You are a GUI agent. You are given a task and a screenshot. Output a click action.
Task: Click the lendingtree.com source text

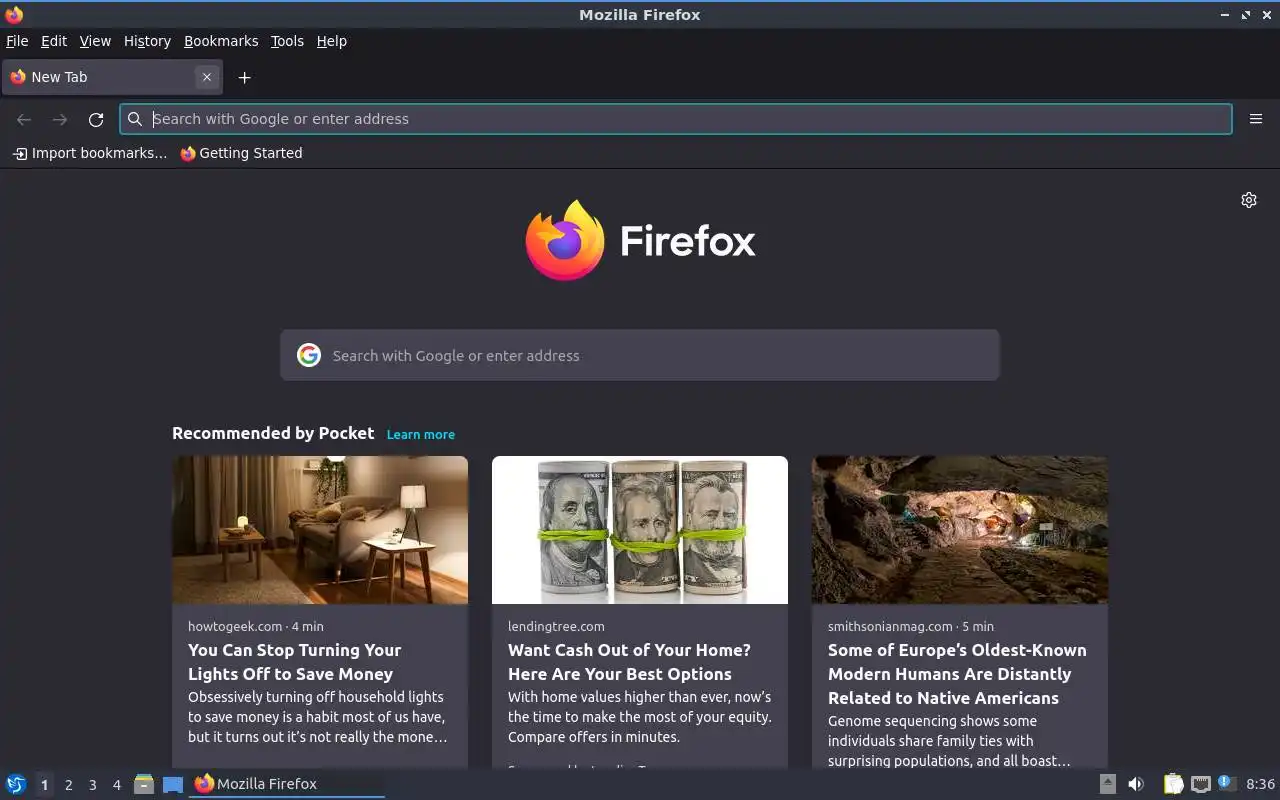(556, 626)
